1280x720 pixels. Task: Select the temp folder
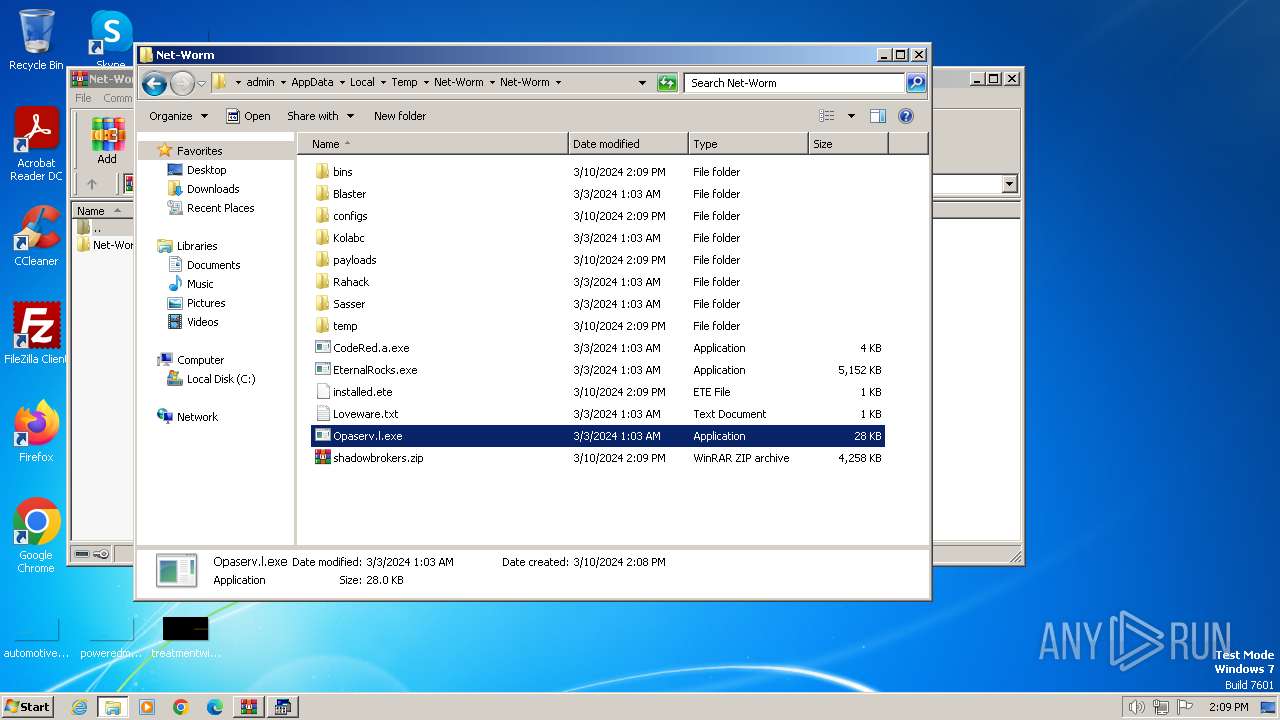(x=345, y=326)
